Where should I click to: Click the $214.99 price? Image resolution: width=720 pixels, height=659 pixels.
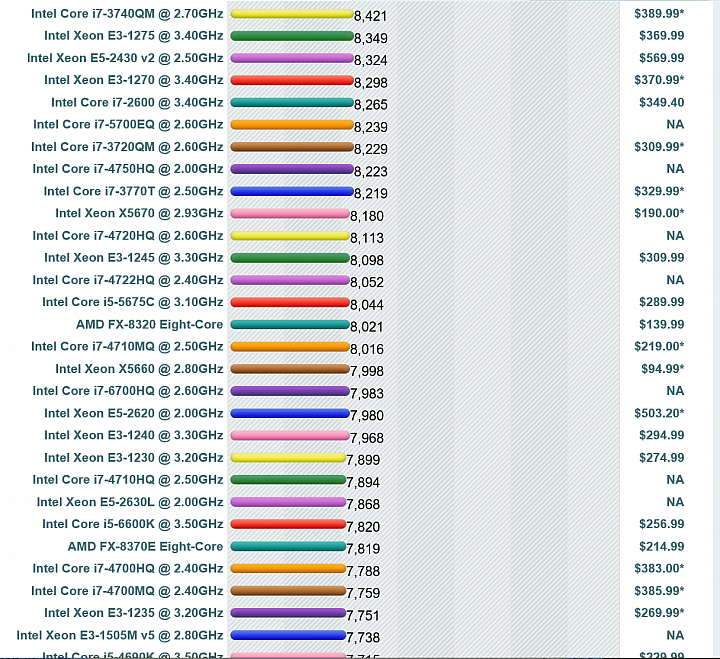coord(662,546)
